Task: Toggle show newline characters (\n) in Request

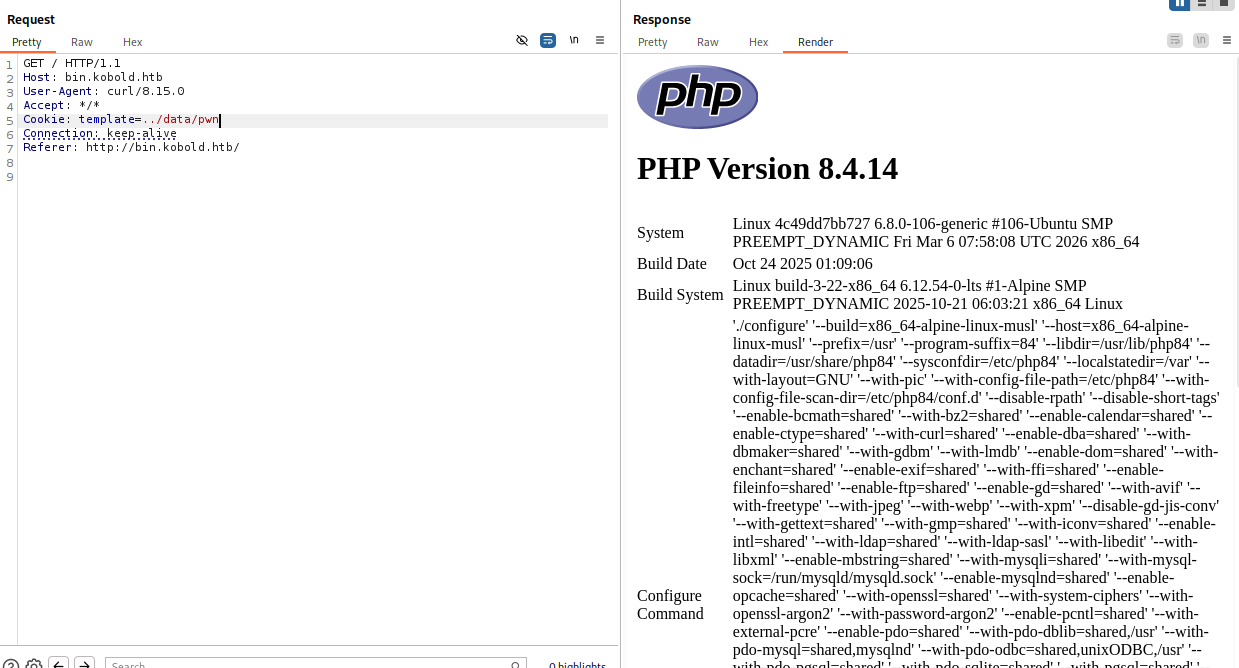Action: coord(574,40)
